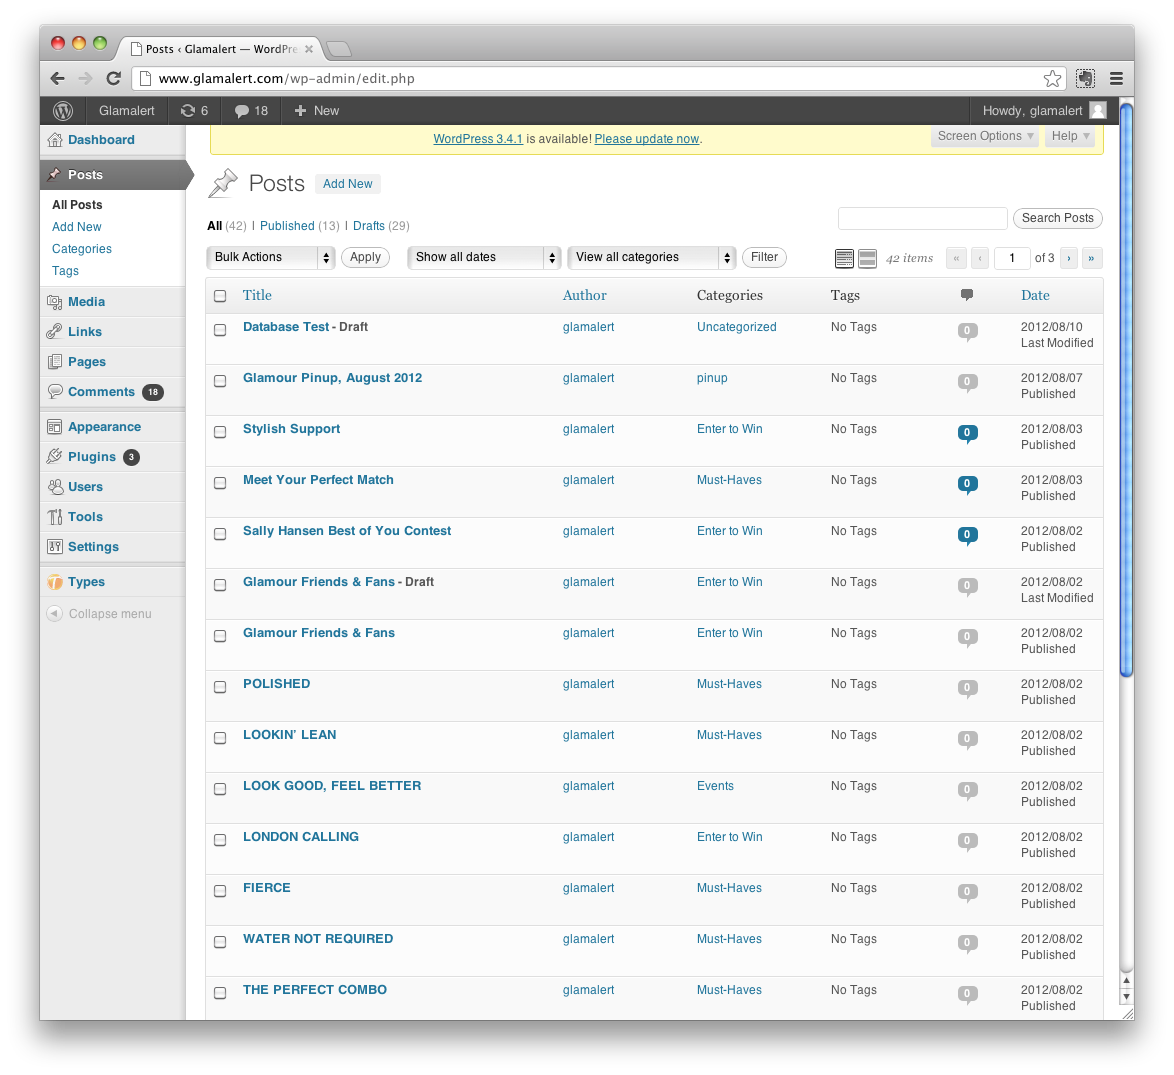The image size is (1174, 1075).
Task: Go to next page arrow in pagination
Action: point(1068,258)
